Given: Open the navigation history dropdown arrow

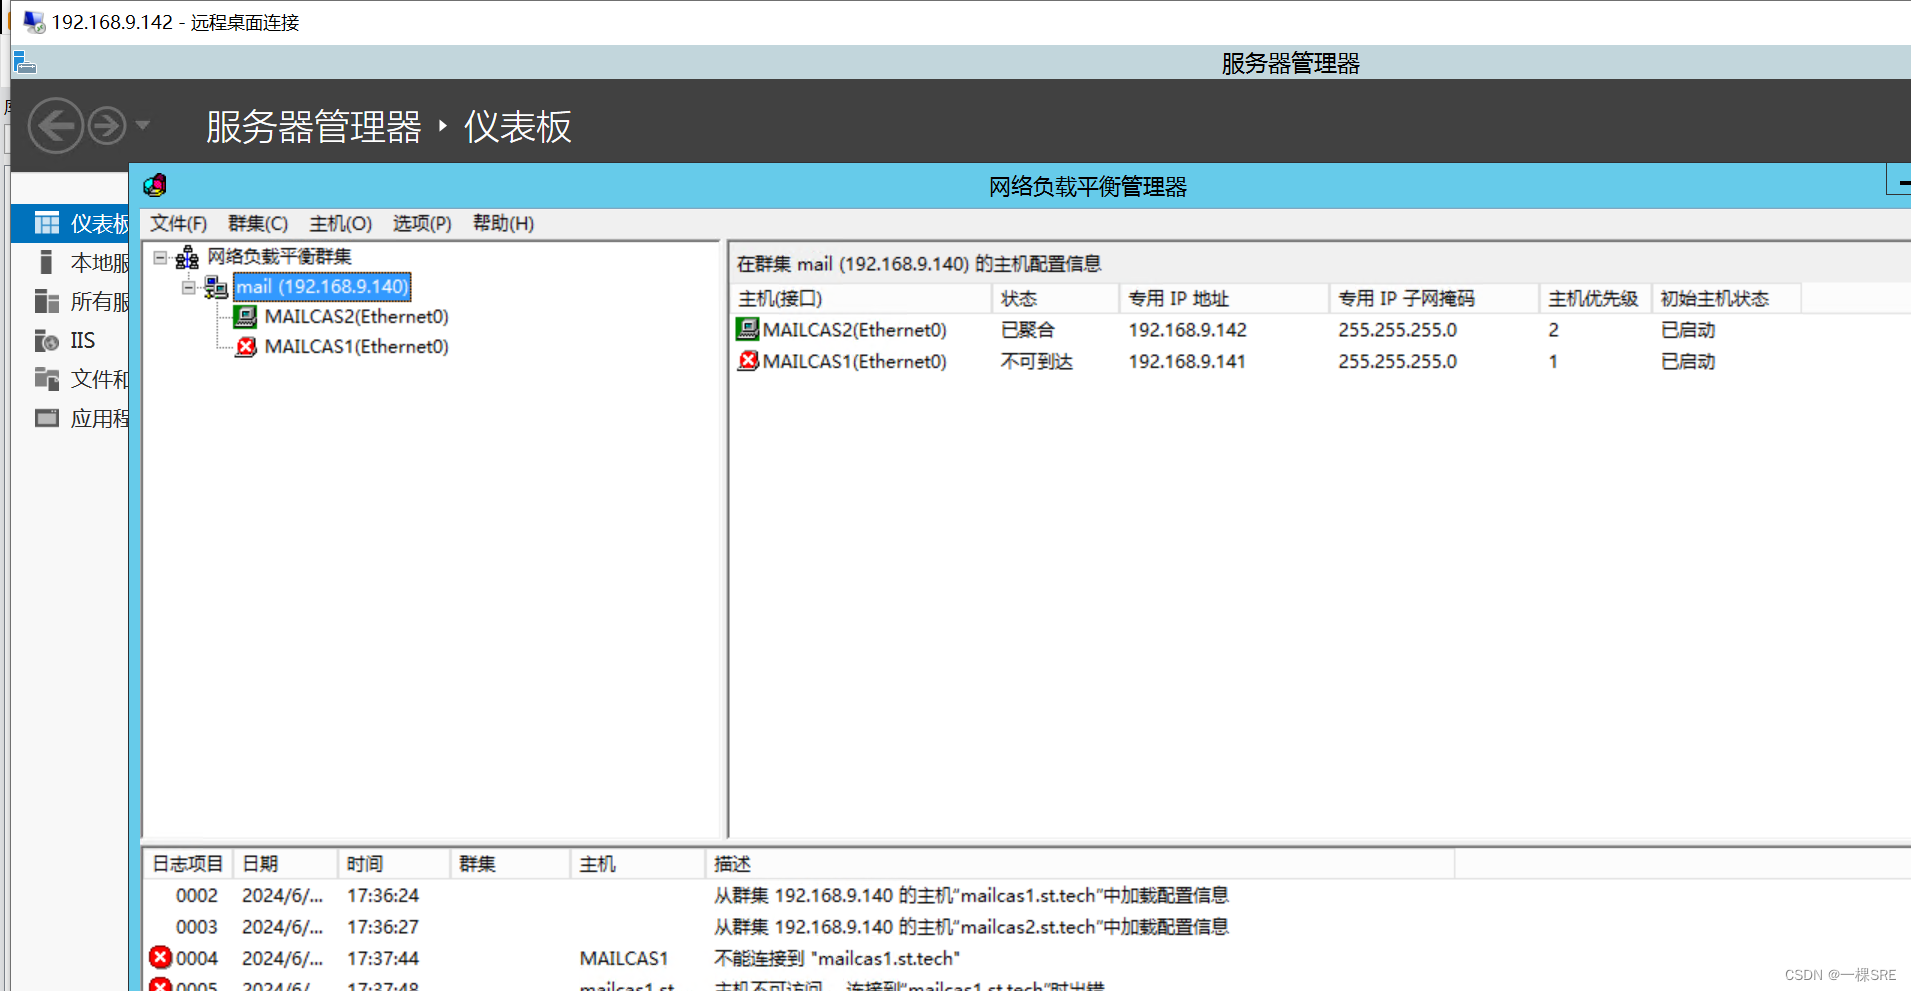Looking at the screenshot, I should [142, 126].
